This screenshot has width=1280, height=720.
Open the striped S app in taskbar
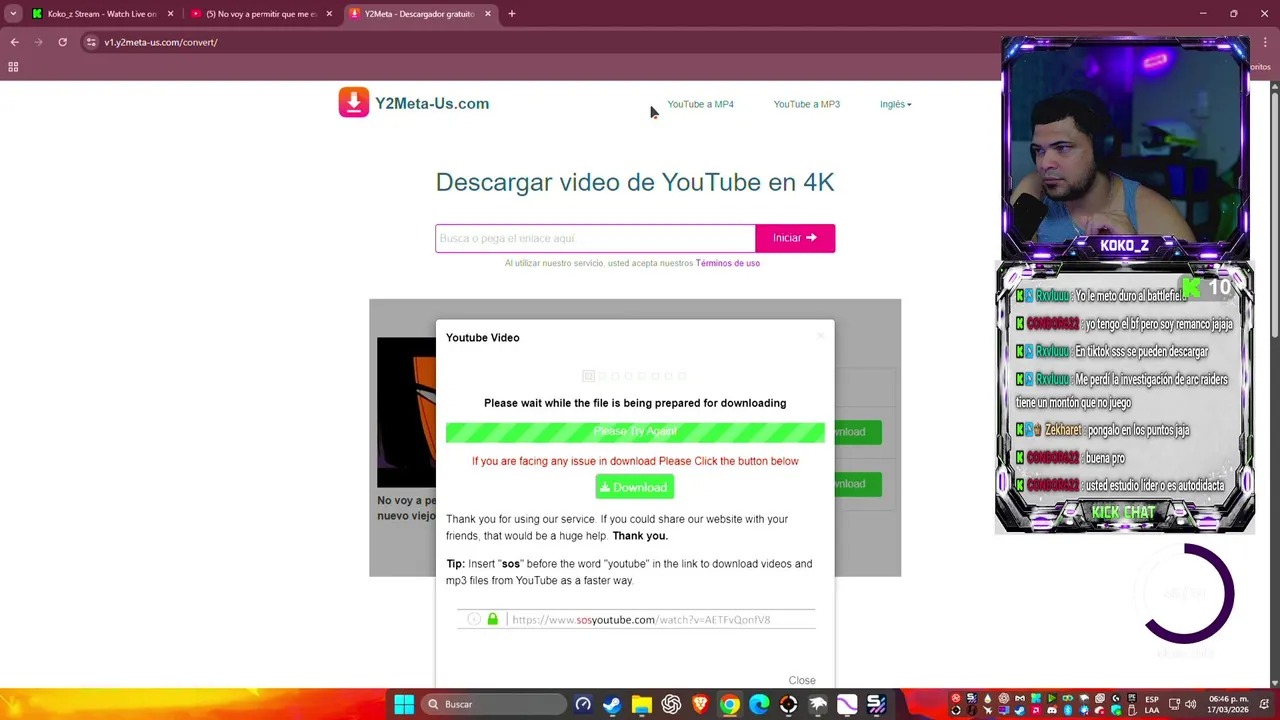point(876,704)
